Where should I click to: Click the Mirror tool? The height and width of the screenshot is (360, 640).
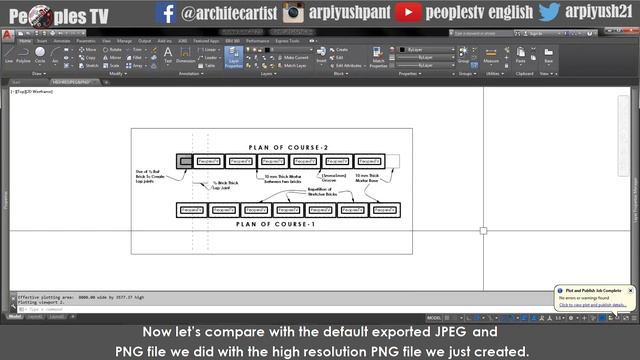pyautogui.click(x=112, y=58)
